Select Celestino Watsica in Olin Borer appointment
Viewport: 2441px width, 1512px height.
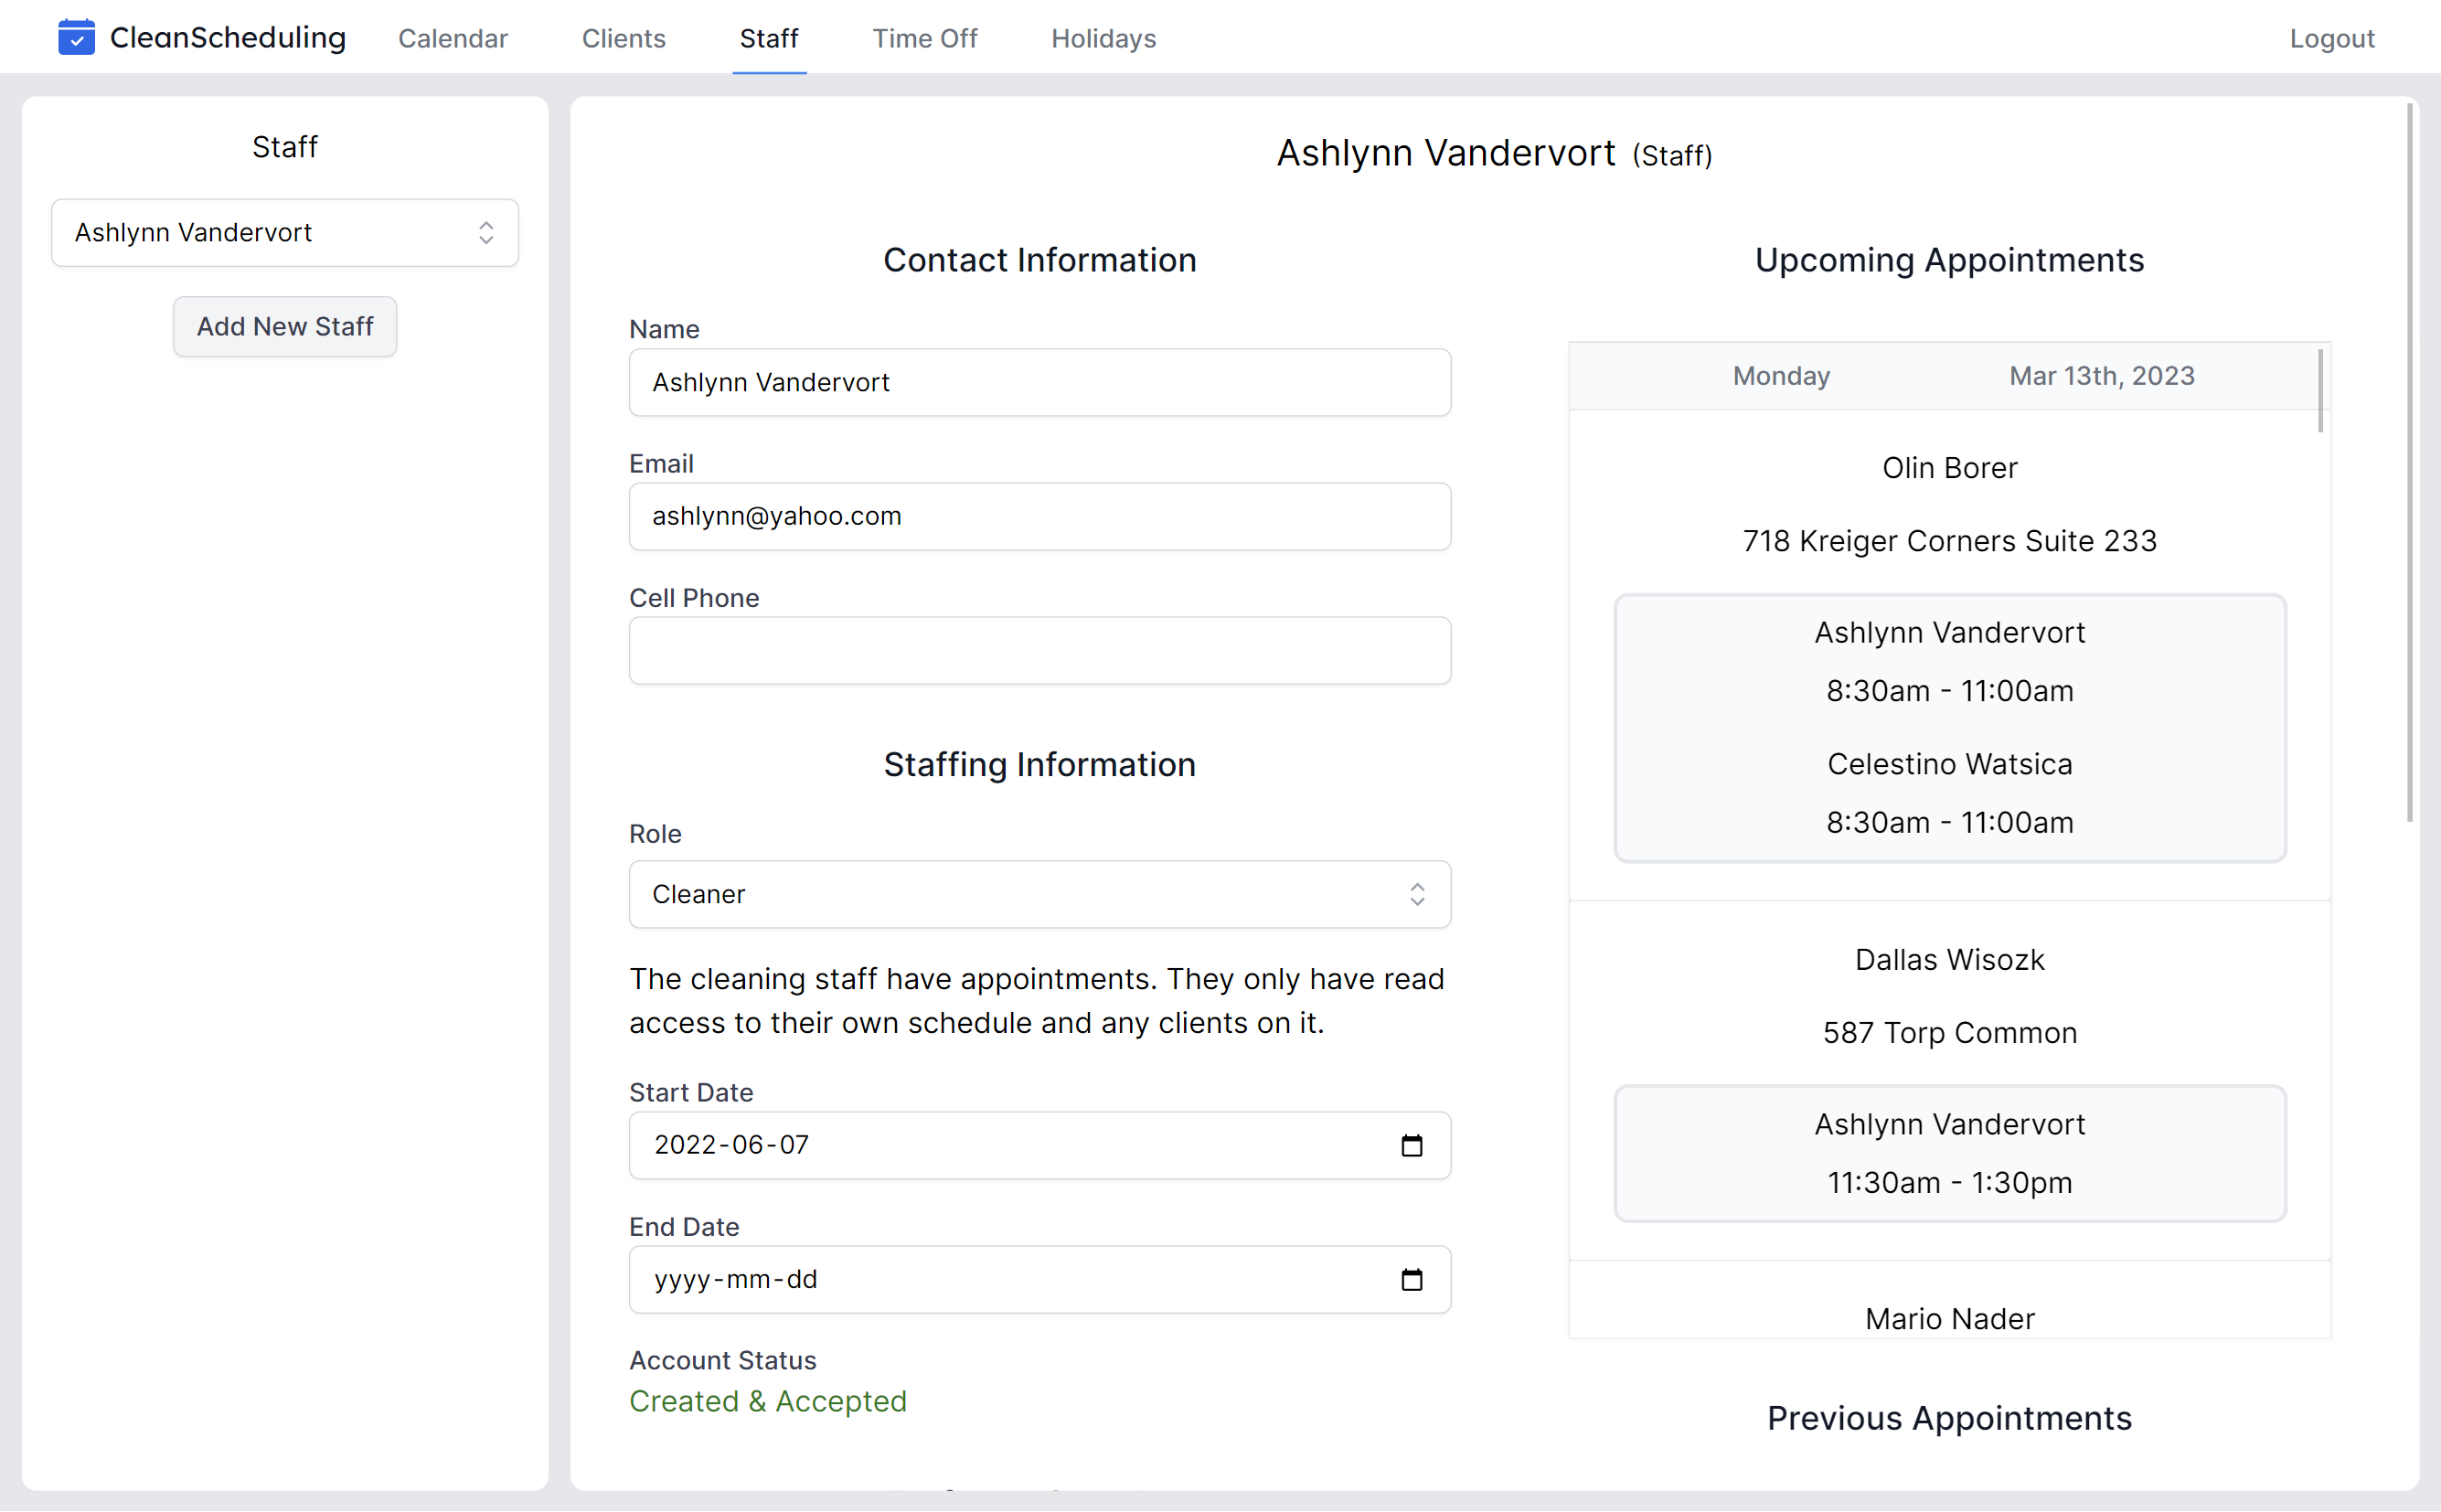(x=1949, y=764)
